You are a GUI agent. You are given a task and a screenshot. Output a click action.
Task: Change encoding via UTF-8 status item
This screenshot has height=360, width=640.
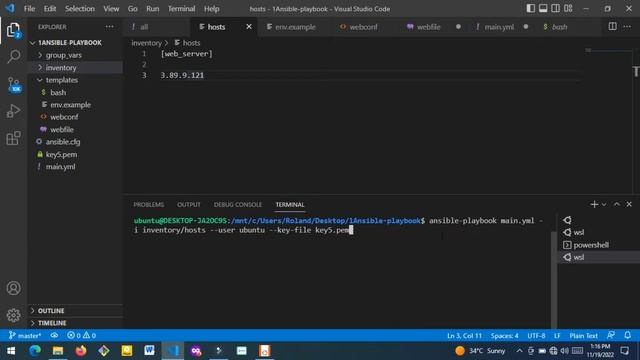click(x=536, y=336)
